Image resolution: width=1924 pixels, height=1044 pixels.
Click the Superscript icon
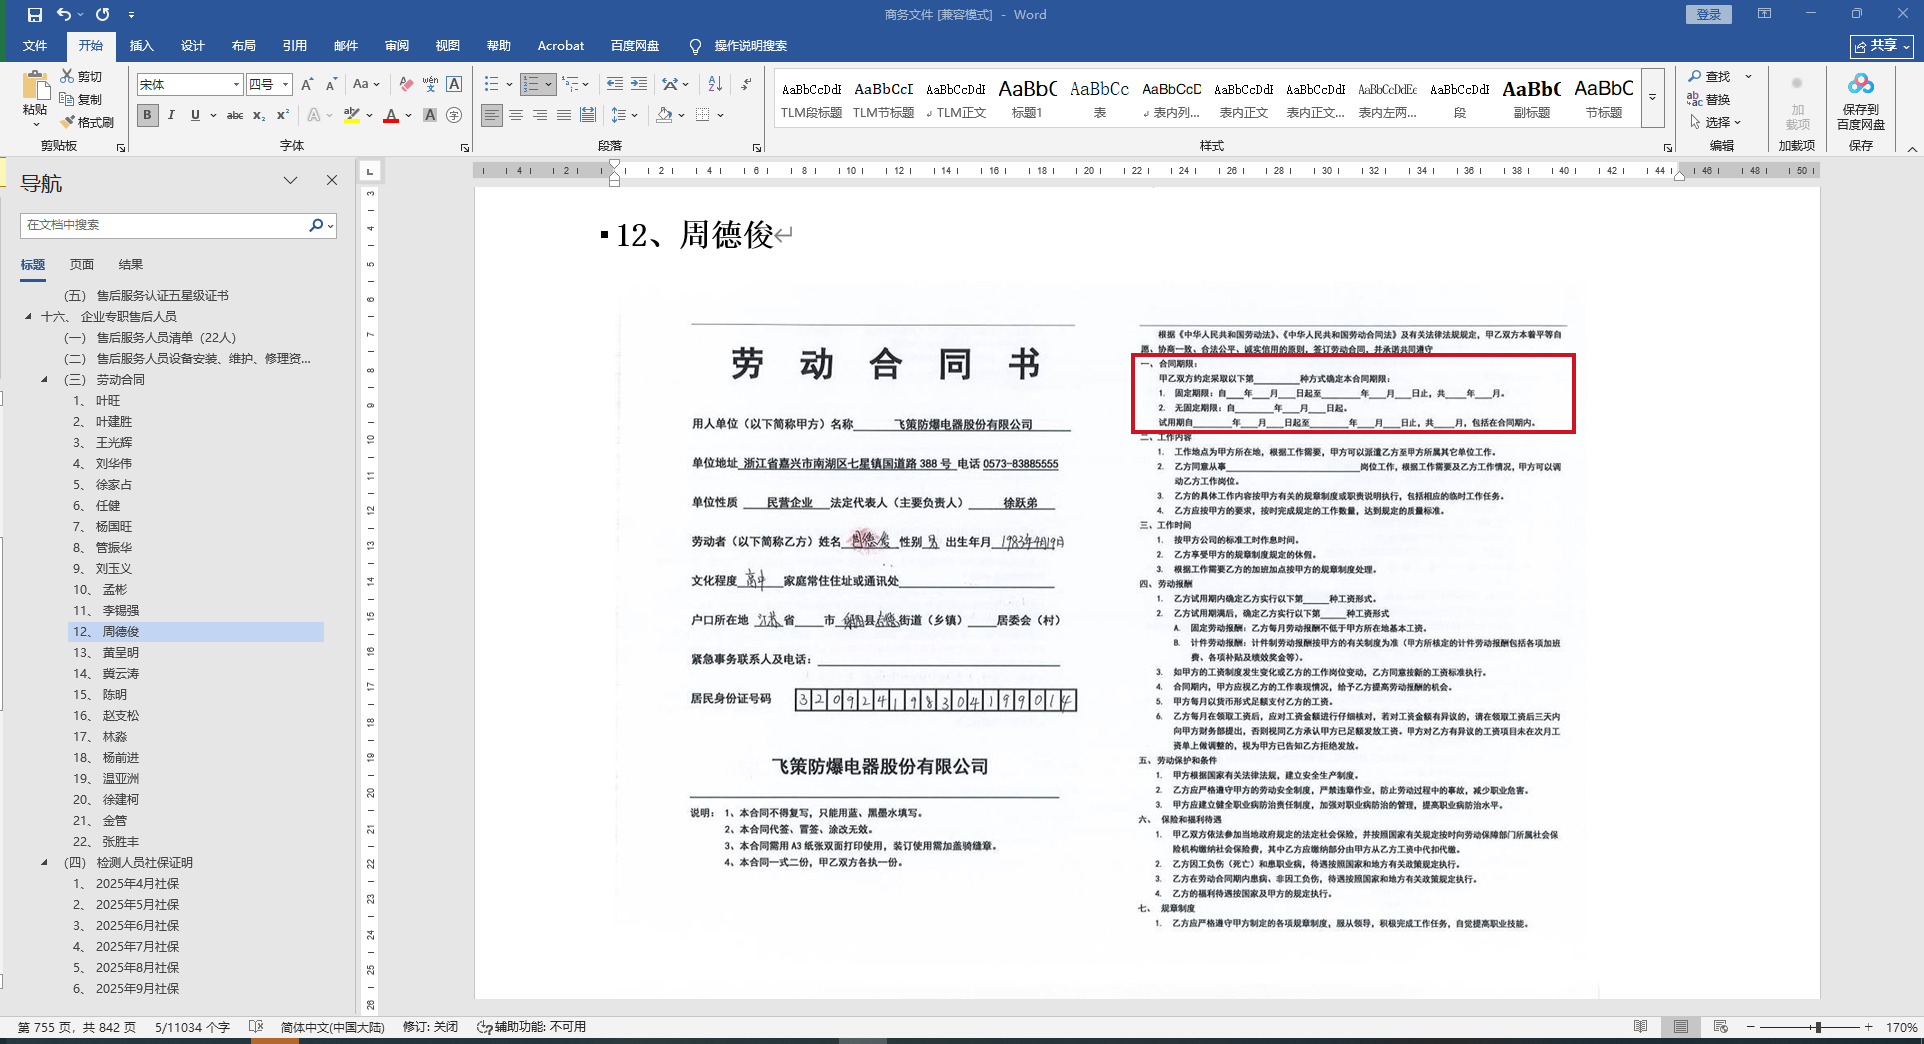click(283, 116)
